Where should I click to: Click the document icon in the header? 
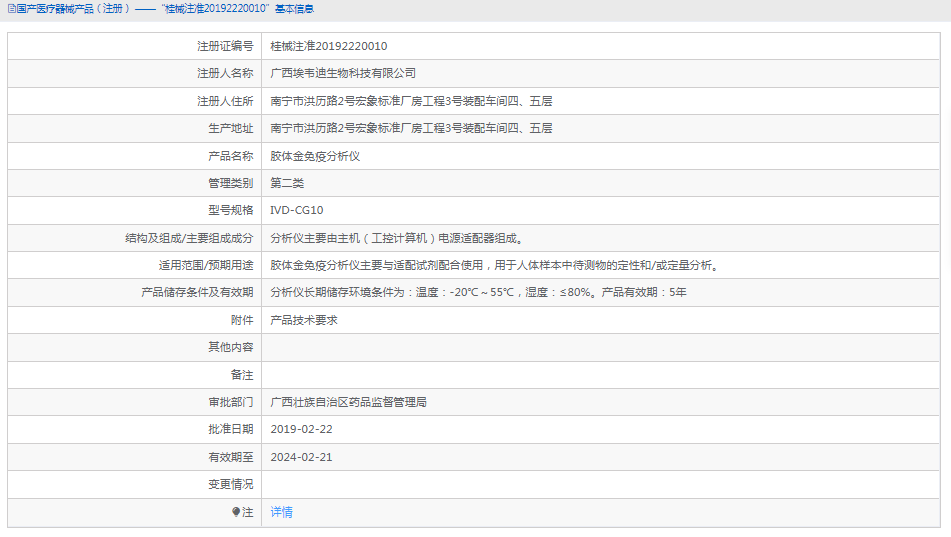click(x=12, y=9)
